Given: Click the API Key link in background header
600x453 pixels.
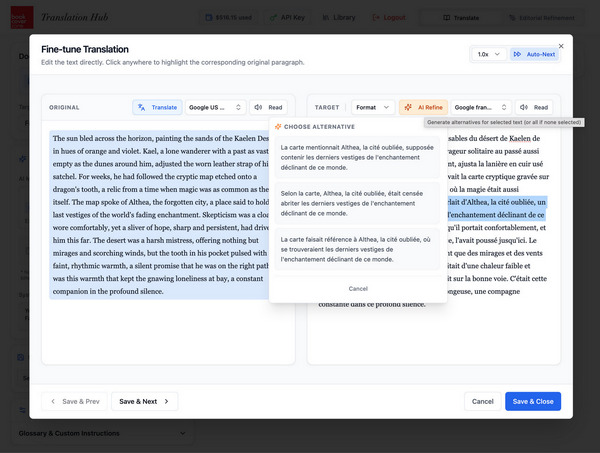Looking at the screenshot, I should [x=287, y=18].
